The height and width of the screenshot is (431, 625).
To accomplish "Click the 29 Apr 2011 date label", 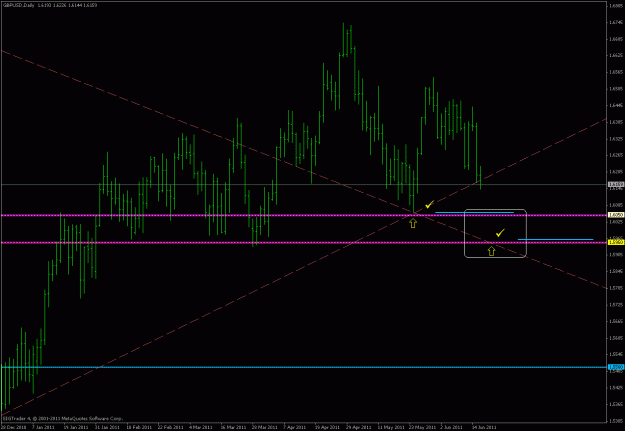I will pos(360,426).
